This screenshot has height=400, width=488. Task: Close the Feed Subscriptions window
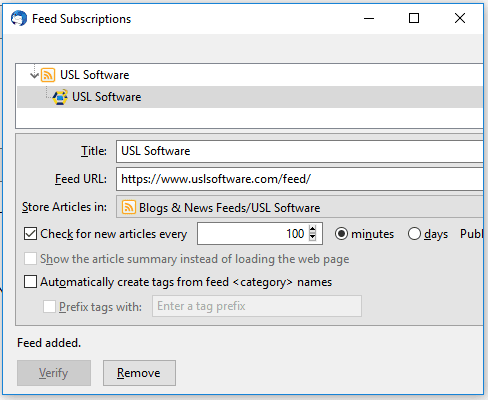pyautogui.click(x=460, y=18)
